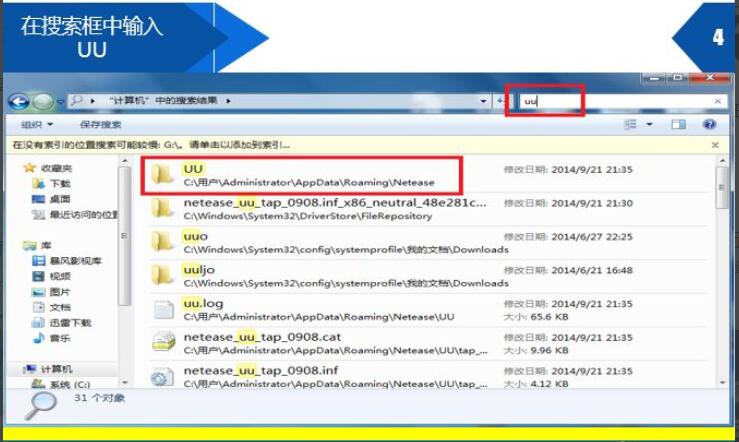
Task: Click 保存搜索 in the toolbar
Action: pos(101,124)
